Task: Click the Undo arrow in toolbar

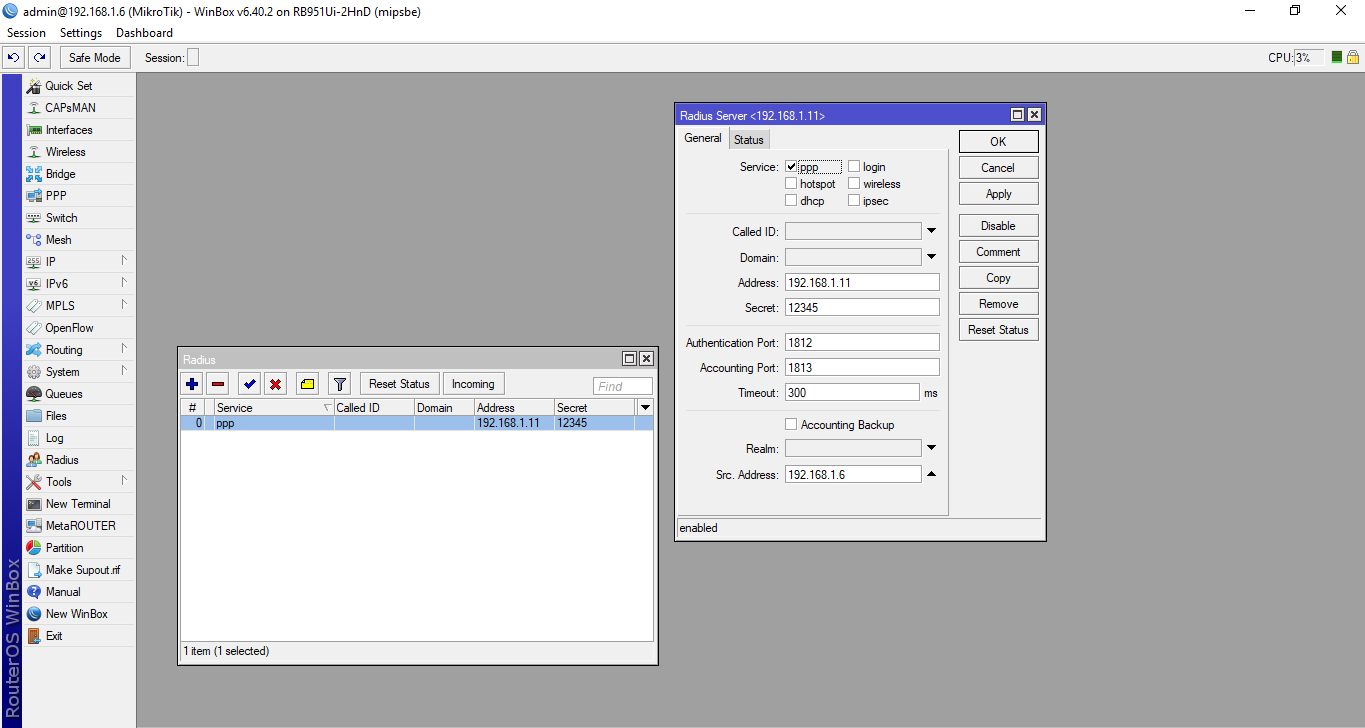Action: pos(14,58)
